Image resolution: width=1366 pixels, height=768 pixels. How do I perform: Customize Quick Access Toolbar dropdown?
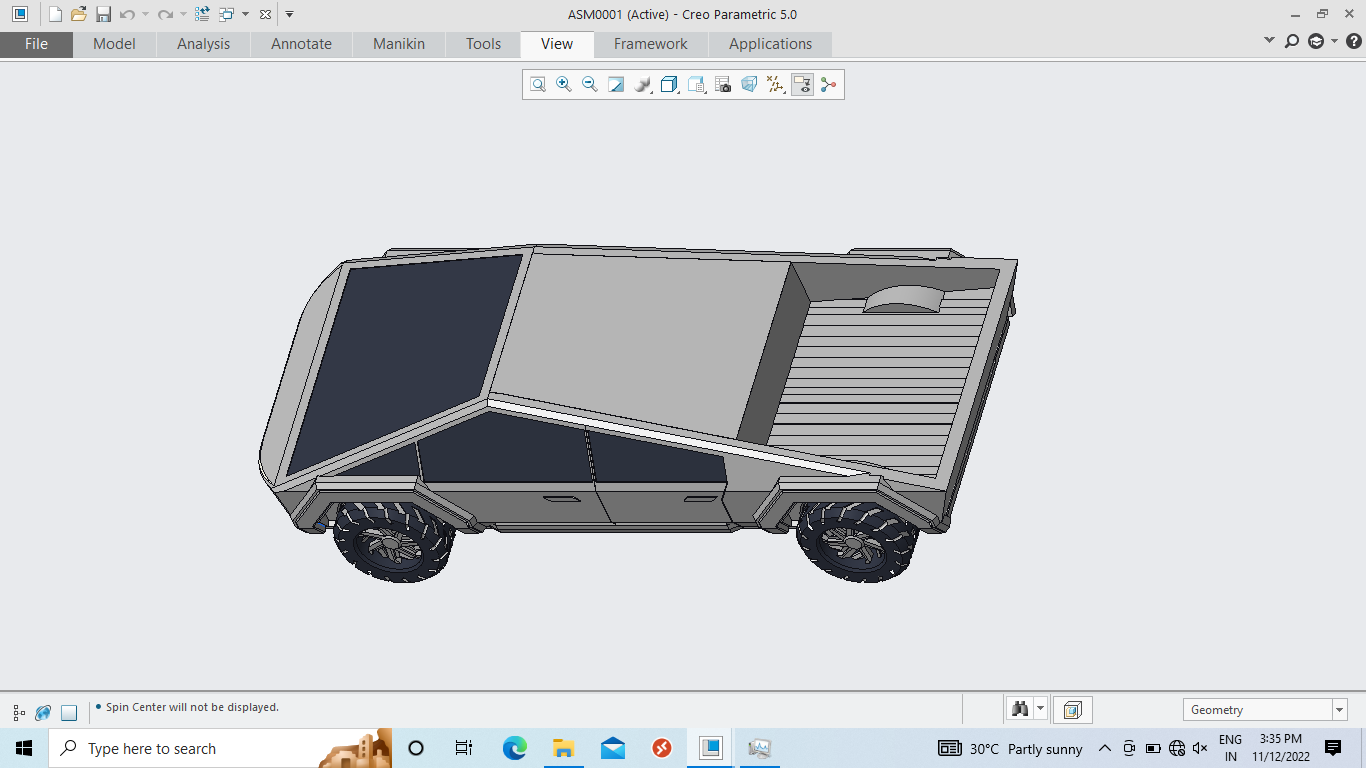[x=289, y=14]
